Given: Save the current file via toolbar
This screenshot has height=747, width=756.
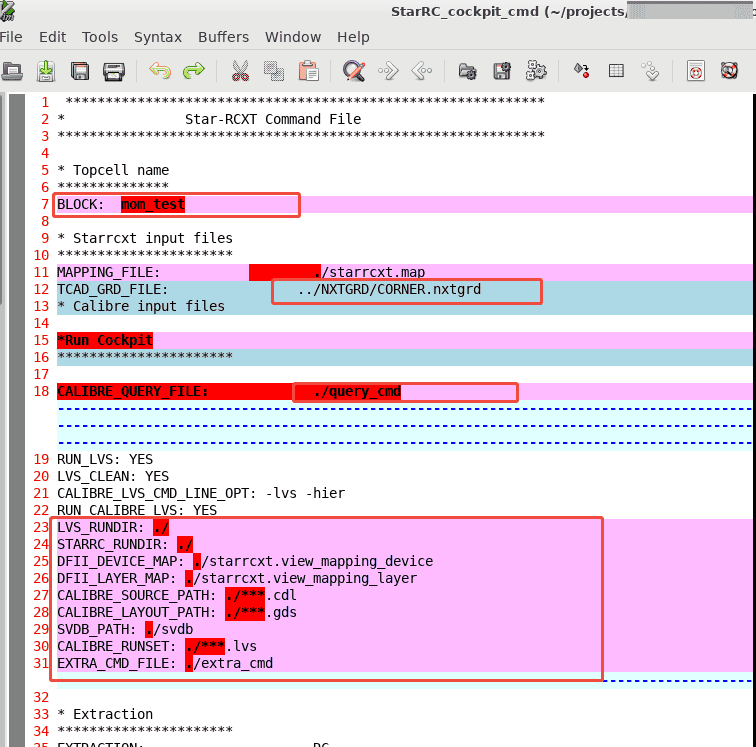Looking at the screenshot, I should pos(46,71).
